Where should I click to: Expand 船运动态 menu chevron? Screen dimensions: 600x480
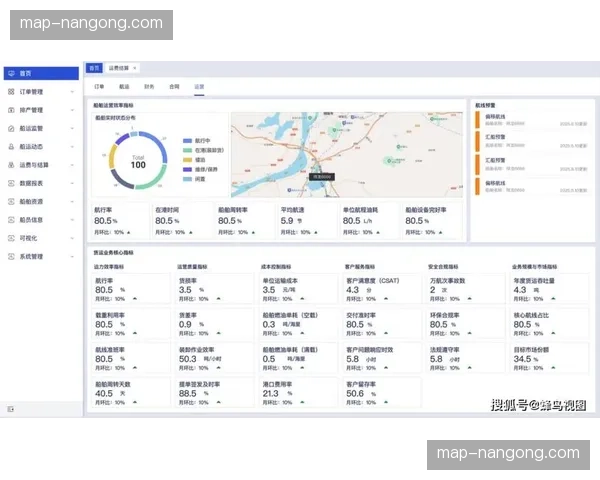[72, 147]
